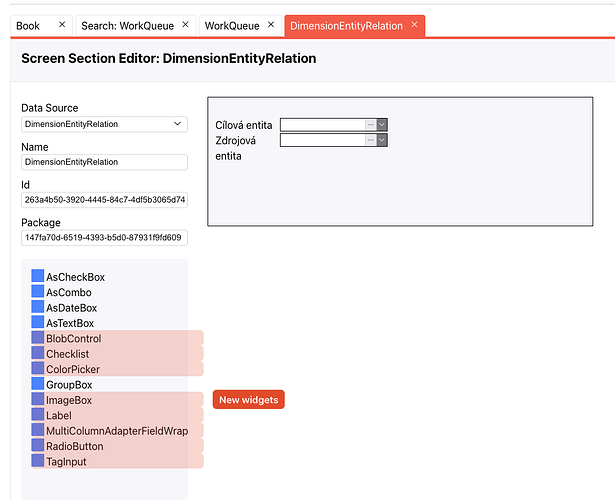Click the ellipsis button in Cílová entita field
Screen dimensions: 615x500
[371, 125]
